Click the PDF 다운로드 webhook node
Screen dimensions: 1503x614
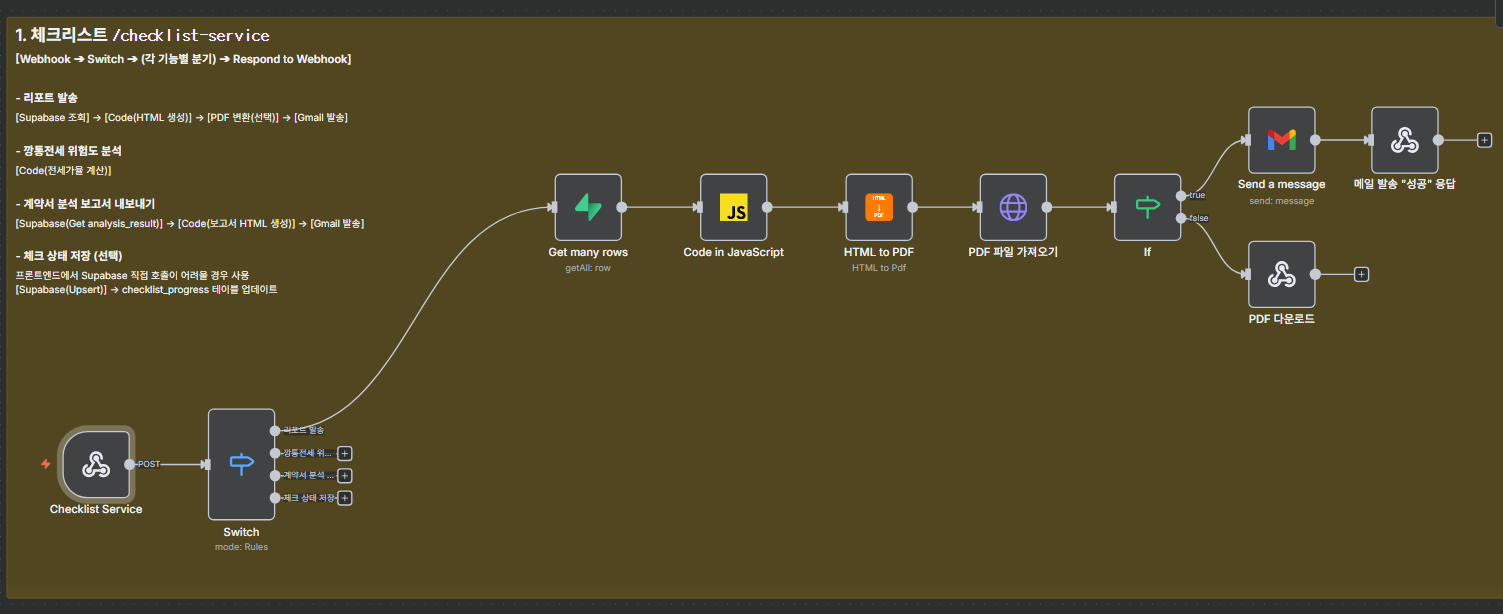[1281, 274]
